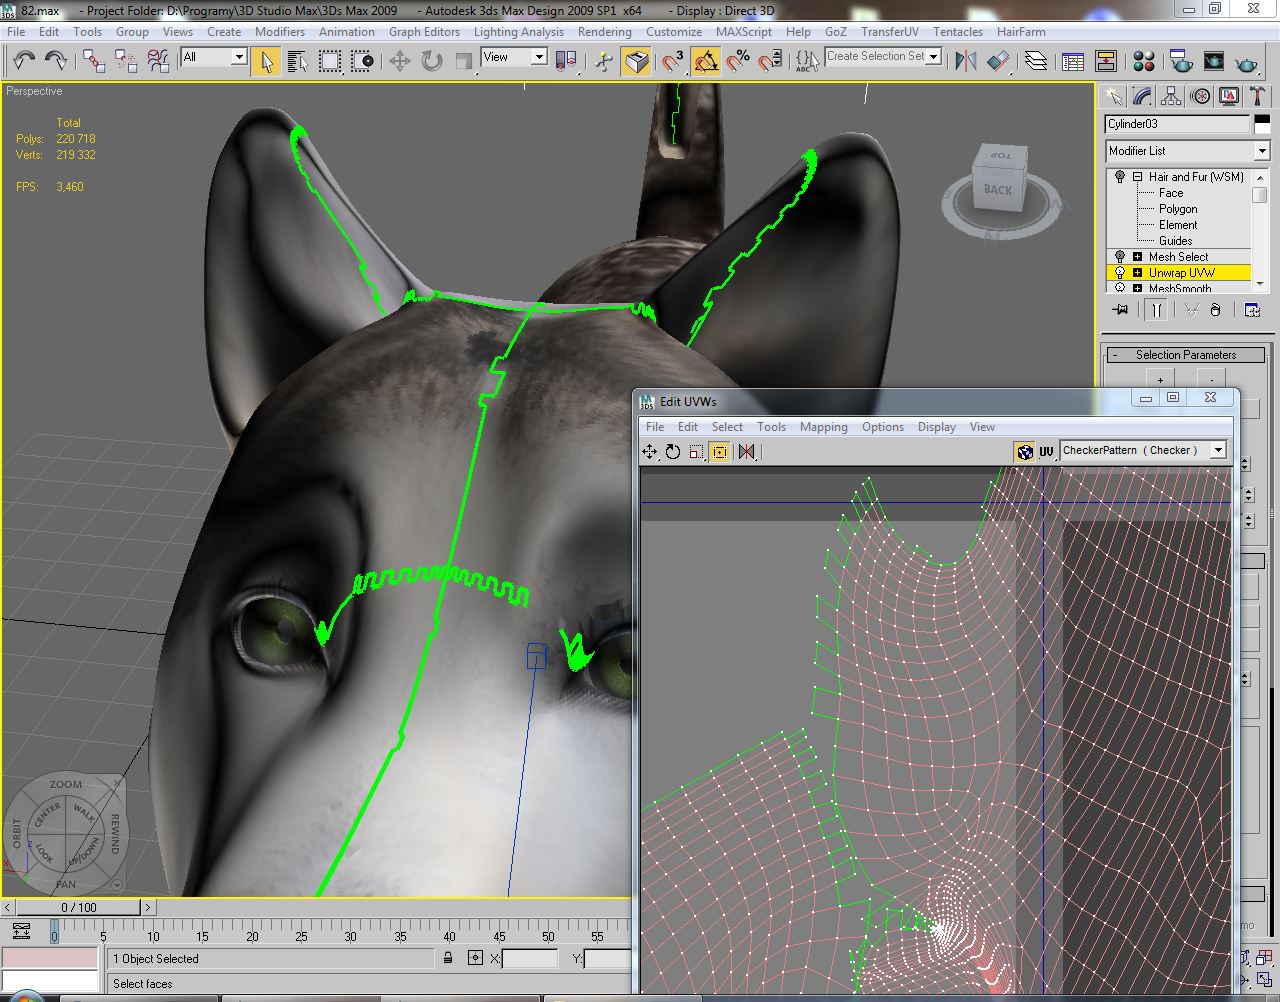The height and width of the screenshot is (1002, 1280).
Task: Click the 0 / 100 time slider
Action: (x=79, y=908)
